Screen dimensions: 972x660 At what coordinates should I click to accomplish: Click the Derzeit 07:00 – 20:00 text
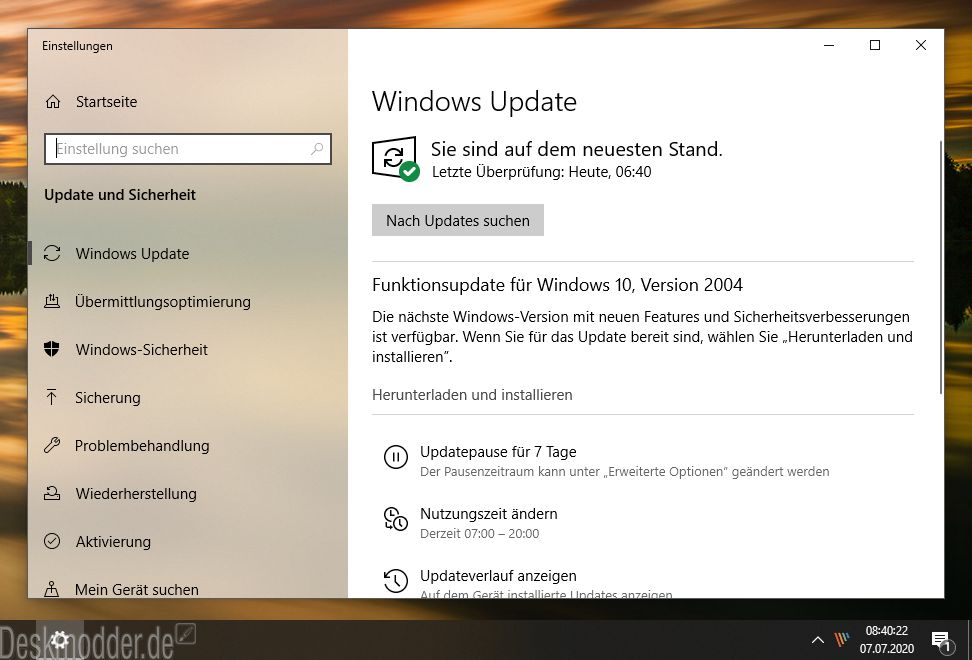[479, 533]
